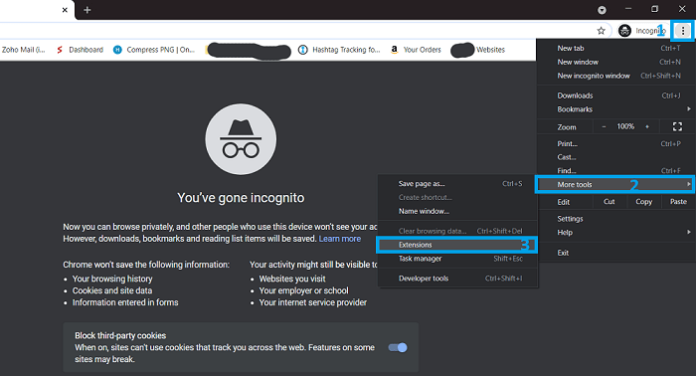This screenshot has height=376, width=696.
Task: Select Extensions from the submenu
Action: coord(457,245)
